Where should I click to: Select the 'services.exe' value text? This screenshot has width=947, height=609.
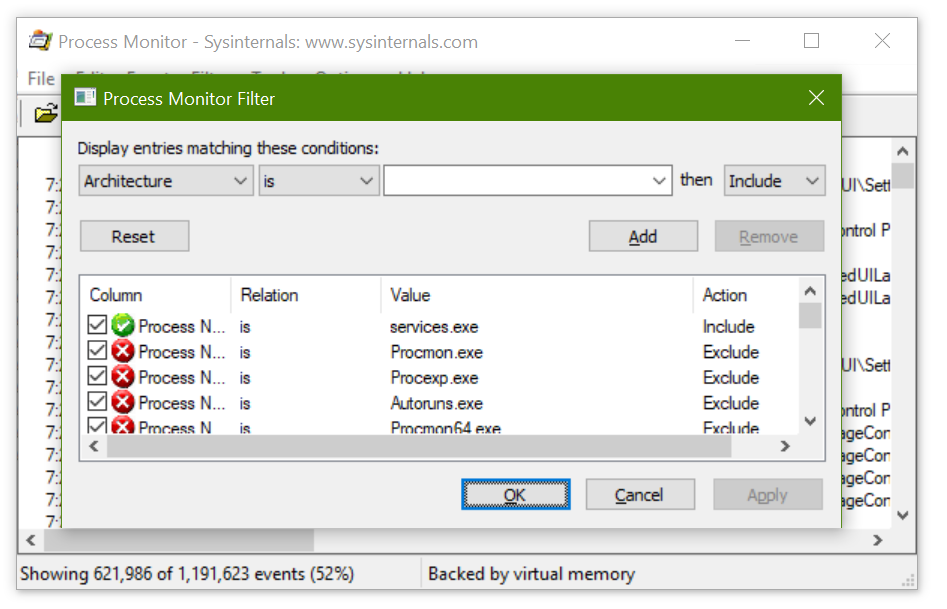434,327
